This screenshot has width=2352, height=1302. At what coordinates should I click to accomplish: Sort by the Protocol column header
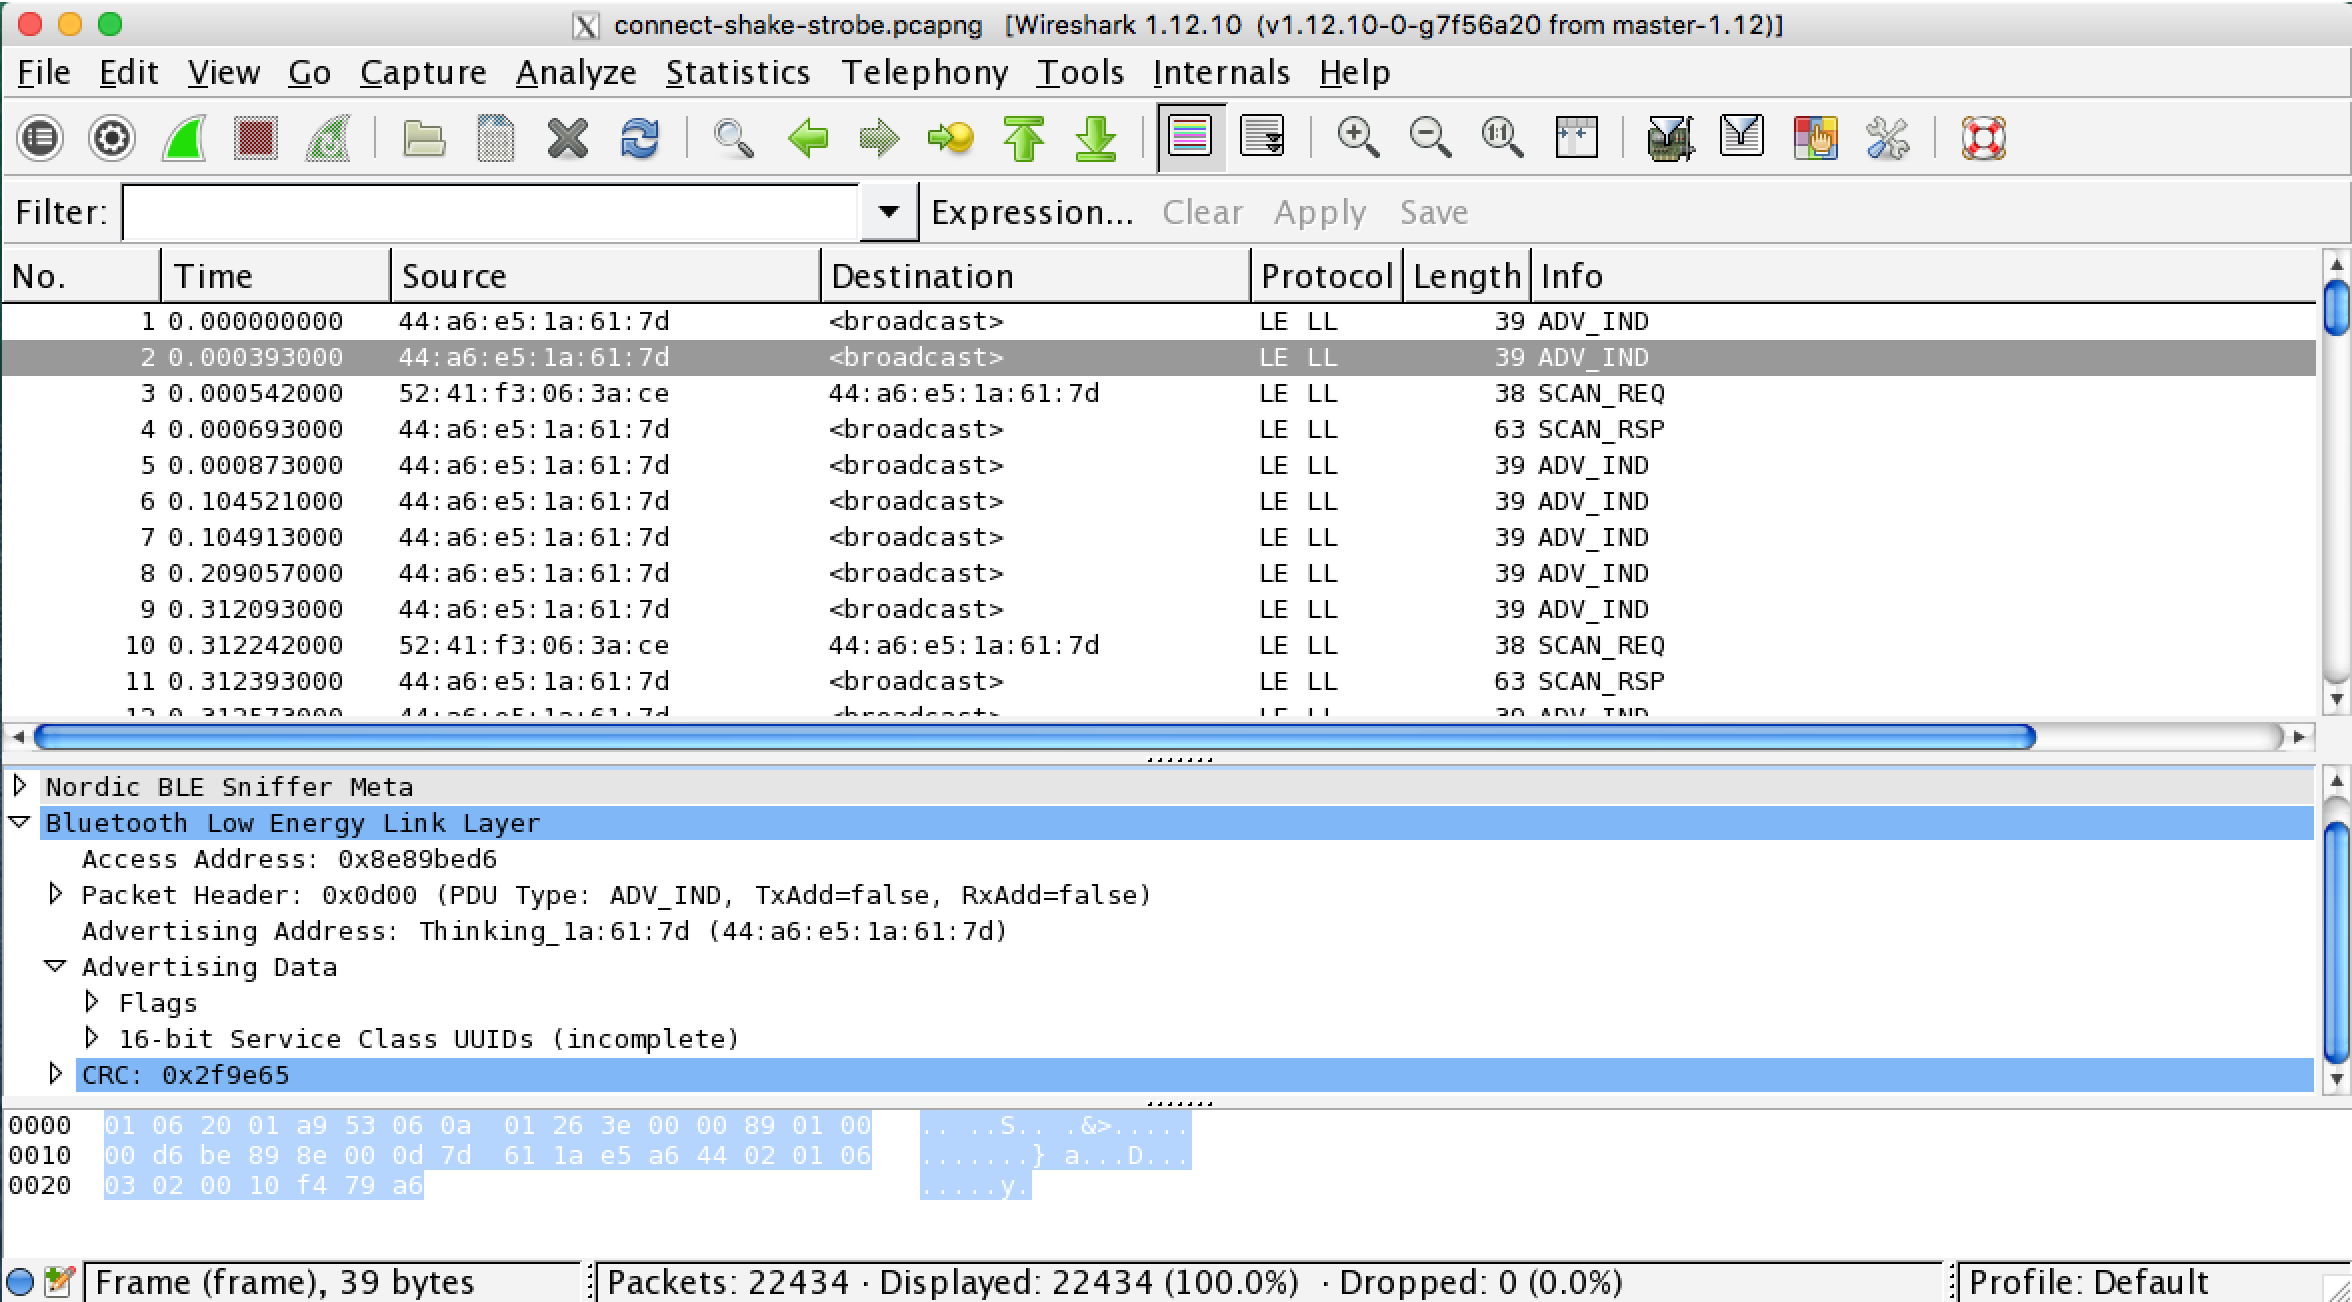point(1327,276)
